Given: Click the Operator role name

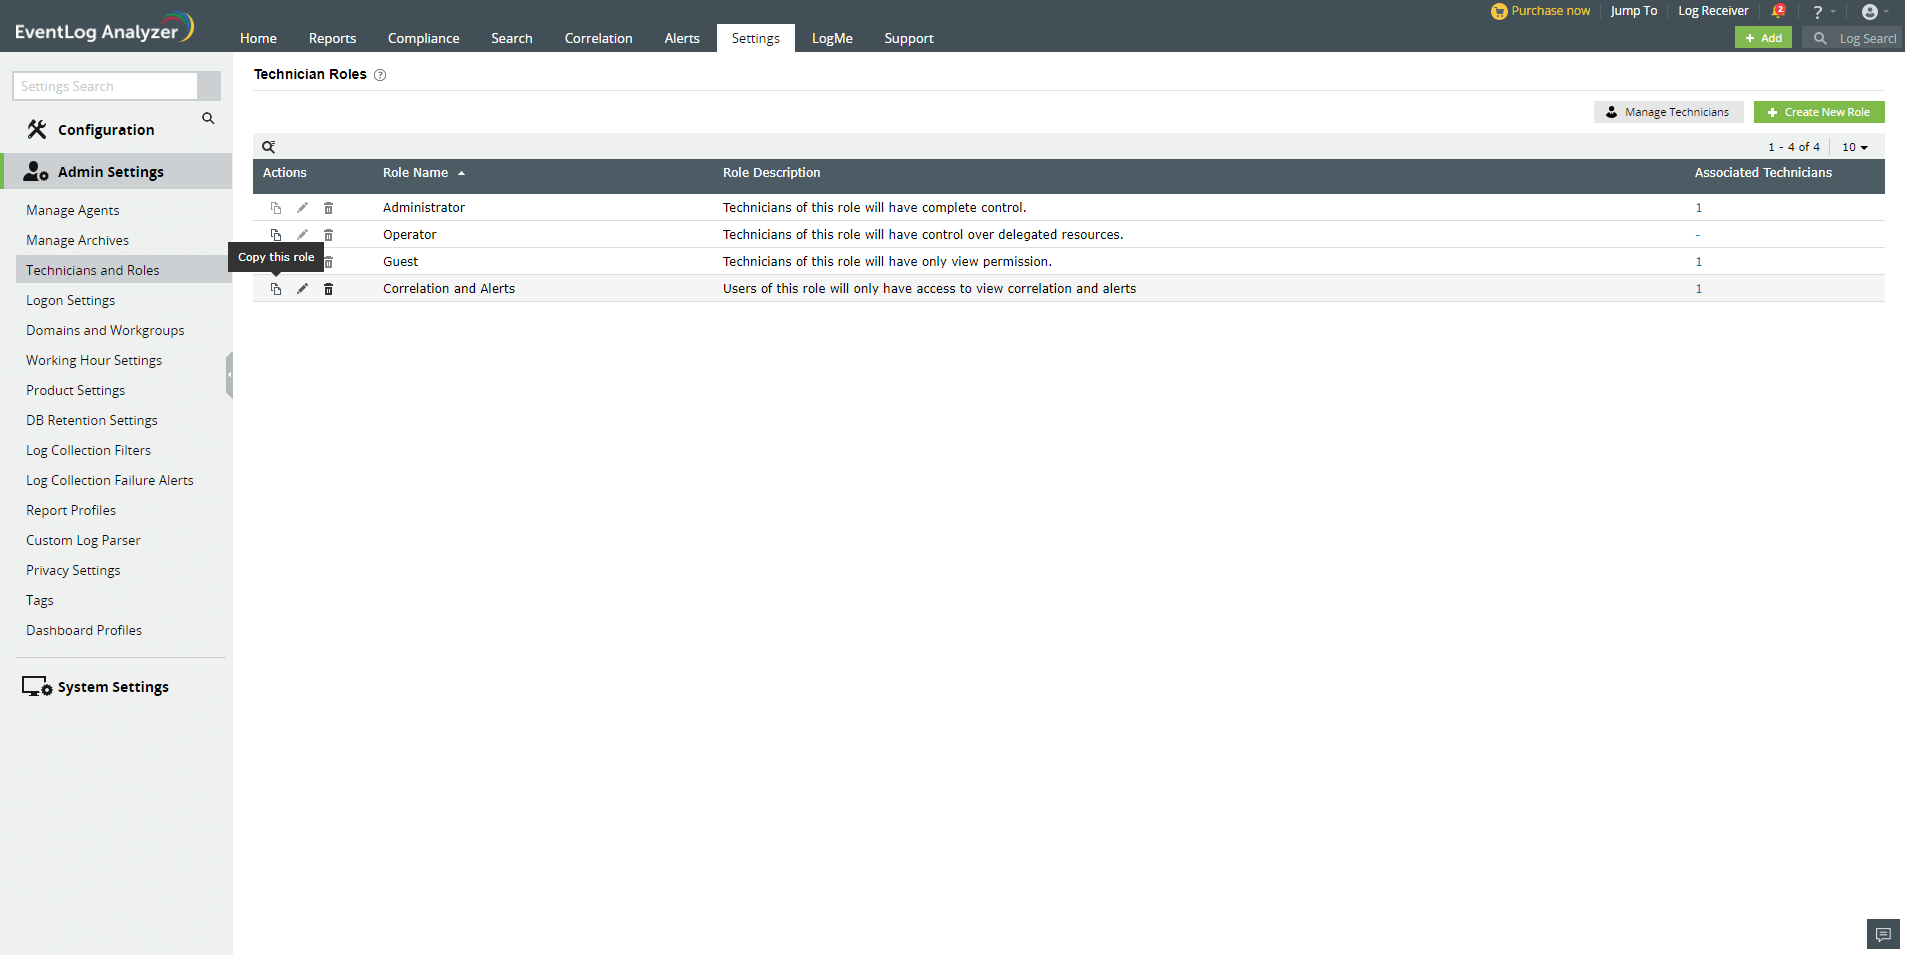Looking at the screenshot, I should [x=409, y=235].
